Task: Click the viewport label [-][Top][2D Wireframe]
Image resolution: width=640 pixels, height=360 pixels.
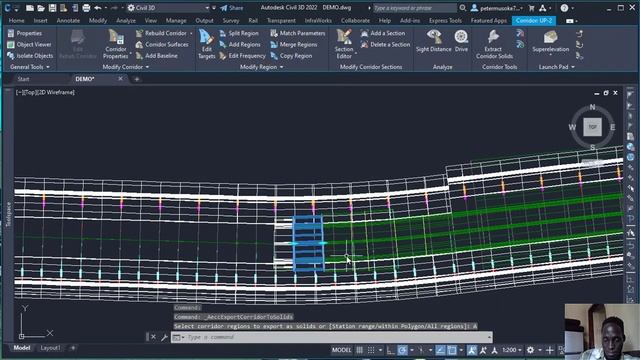Action: pos(45,92)
